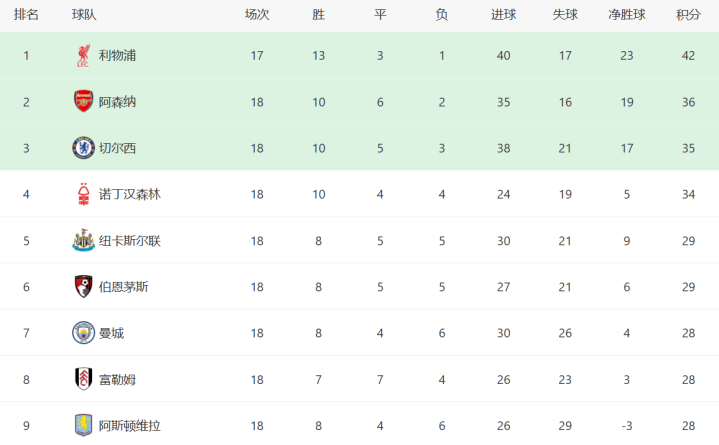719x445 pixels.
Task: Click the Manchester City crest icon
Action: point(83,333)
